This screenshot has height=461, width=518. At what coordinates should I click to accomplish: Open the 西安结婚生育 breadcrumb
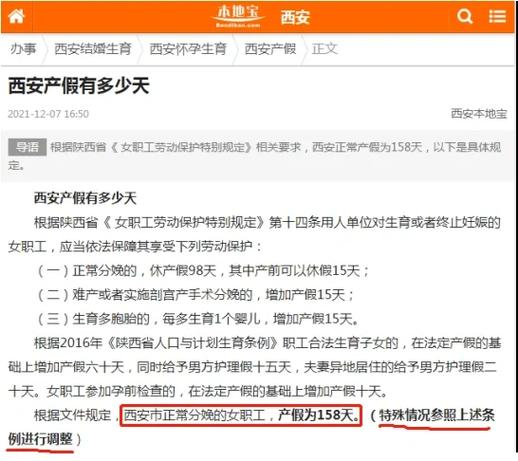(x=93, y=49)
